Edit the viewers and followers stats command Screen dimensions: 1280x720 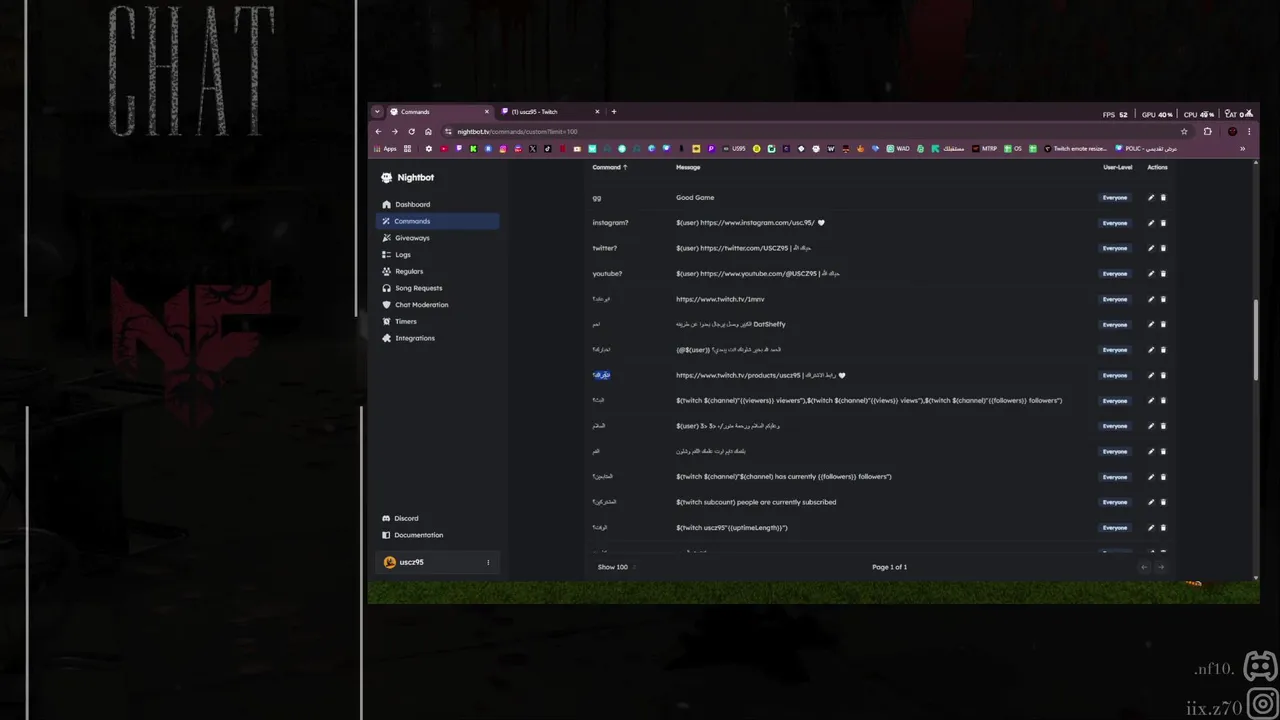coord(1151,401)
